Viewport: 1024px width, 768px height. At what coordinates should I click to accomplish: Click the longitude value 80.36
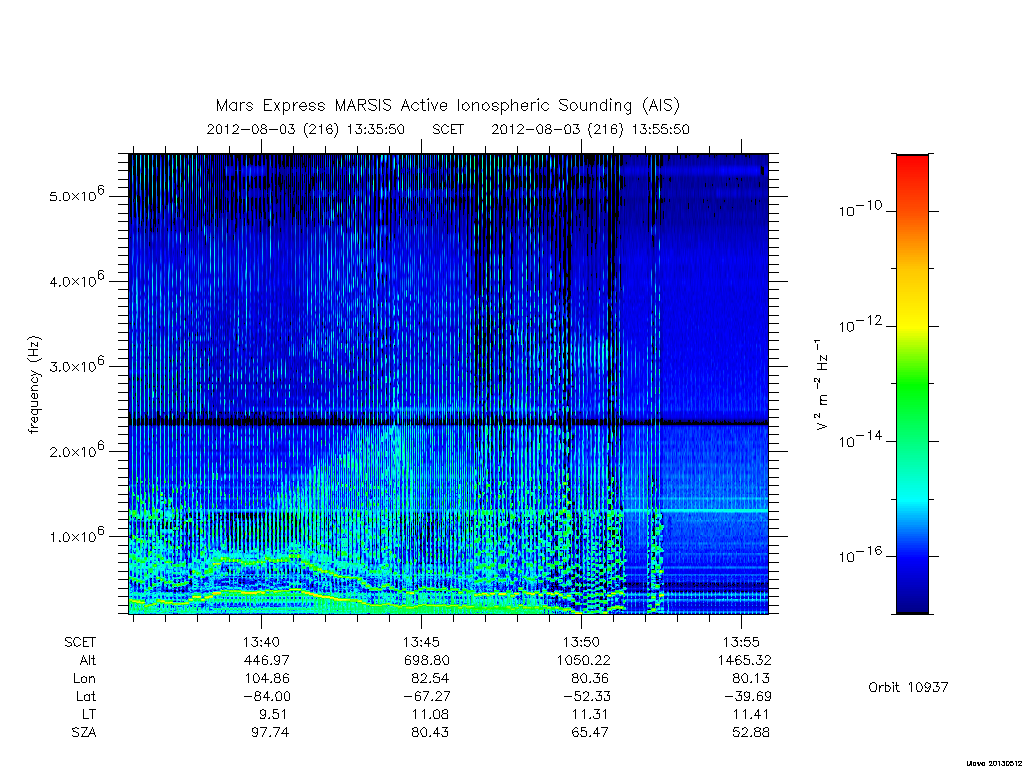tap(590, 679)
